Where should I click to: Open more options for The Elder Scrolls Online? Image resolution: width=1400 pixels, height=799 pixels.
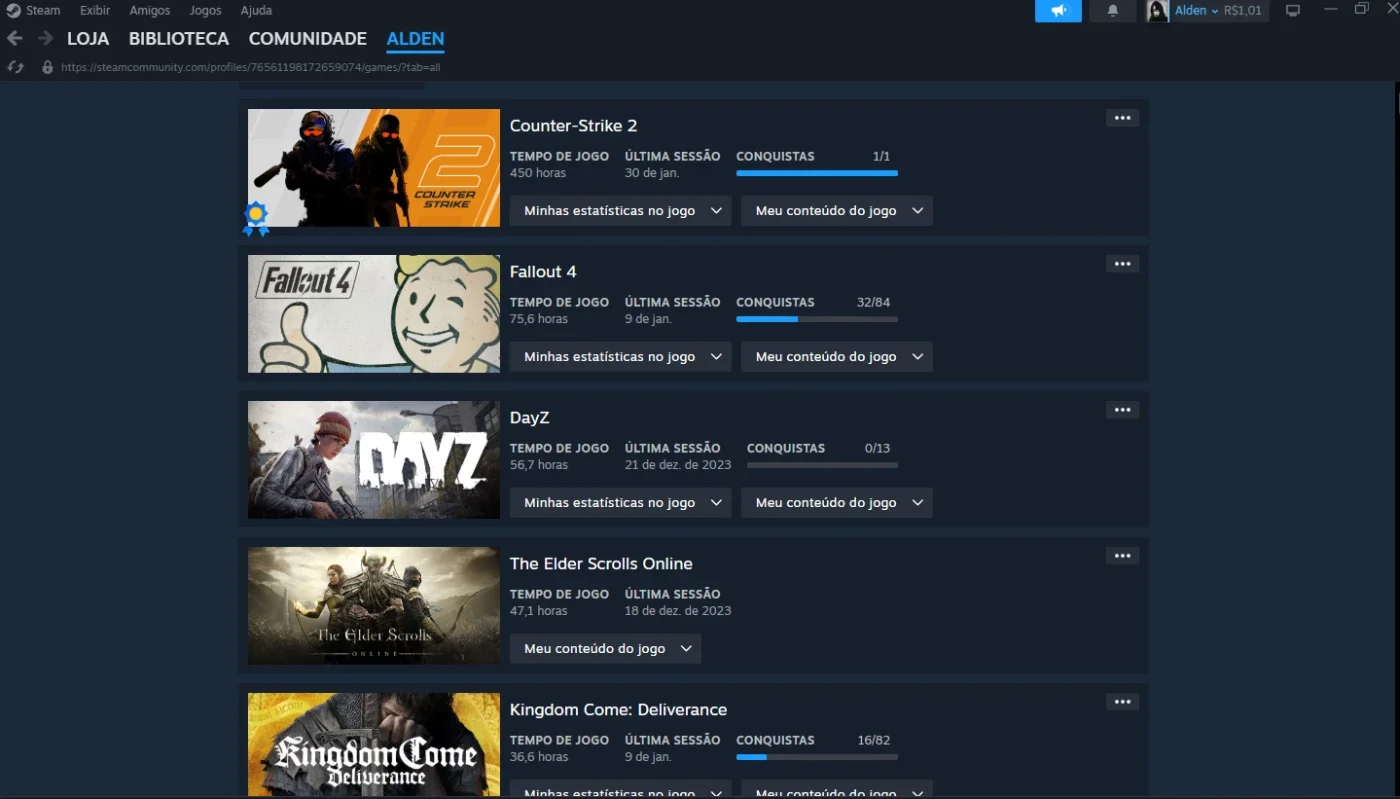pos(1122,556)
